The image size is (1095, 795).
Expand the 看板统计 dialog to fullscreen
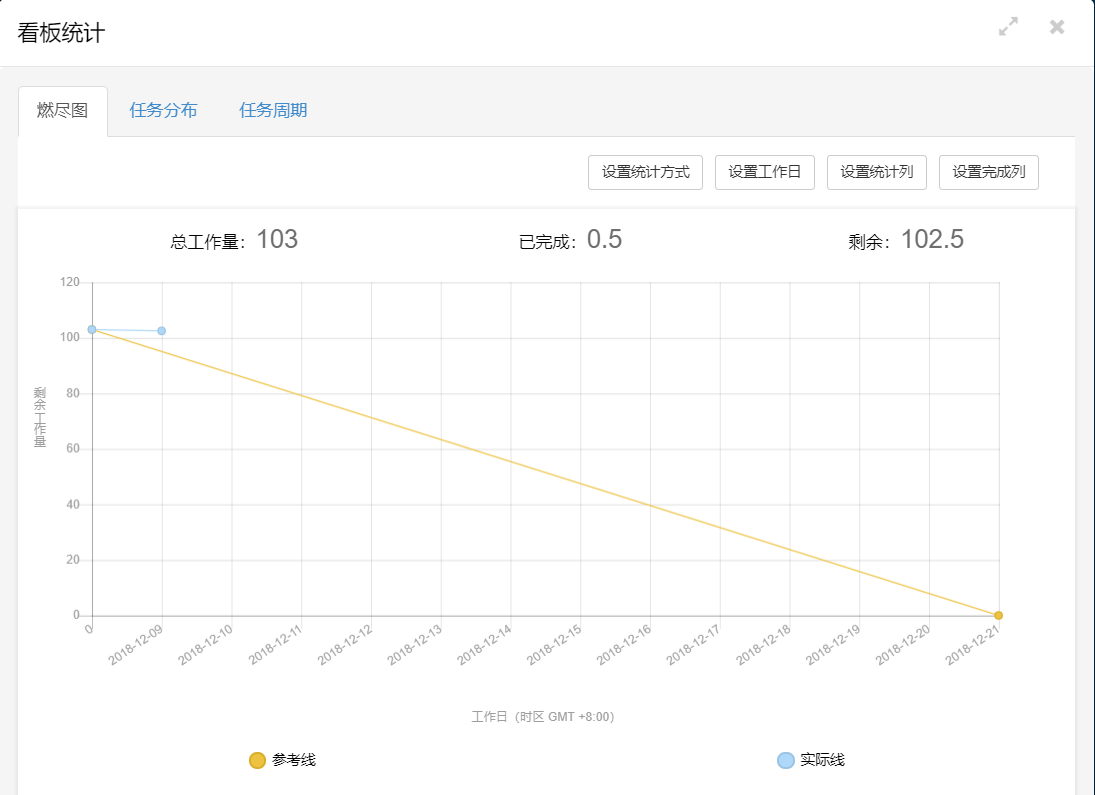point(1008,27)
